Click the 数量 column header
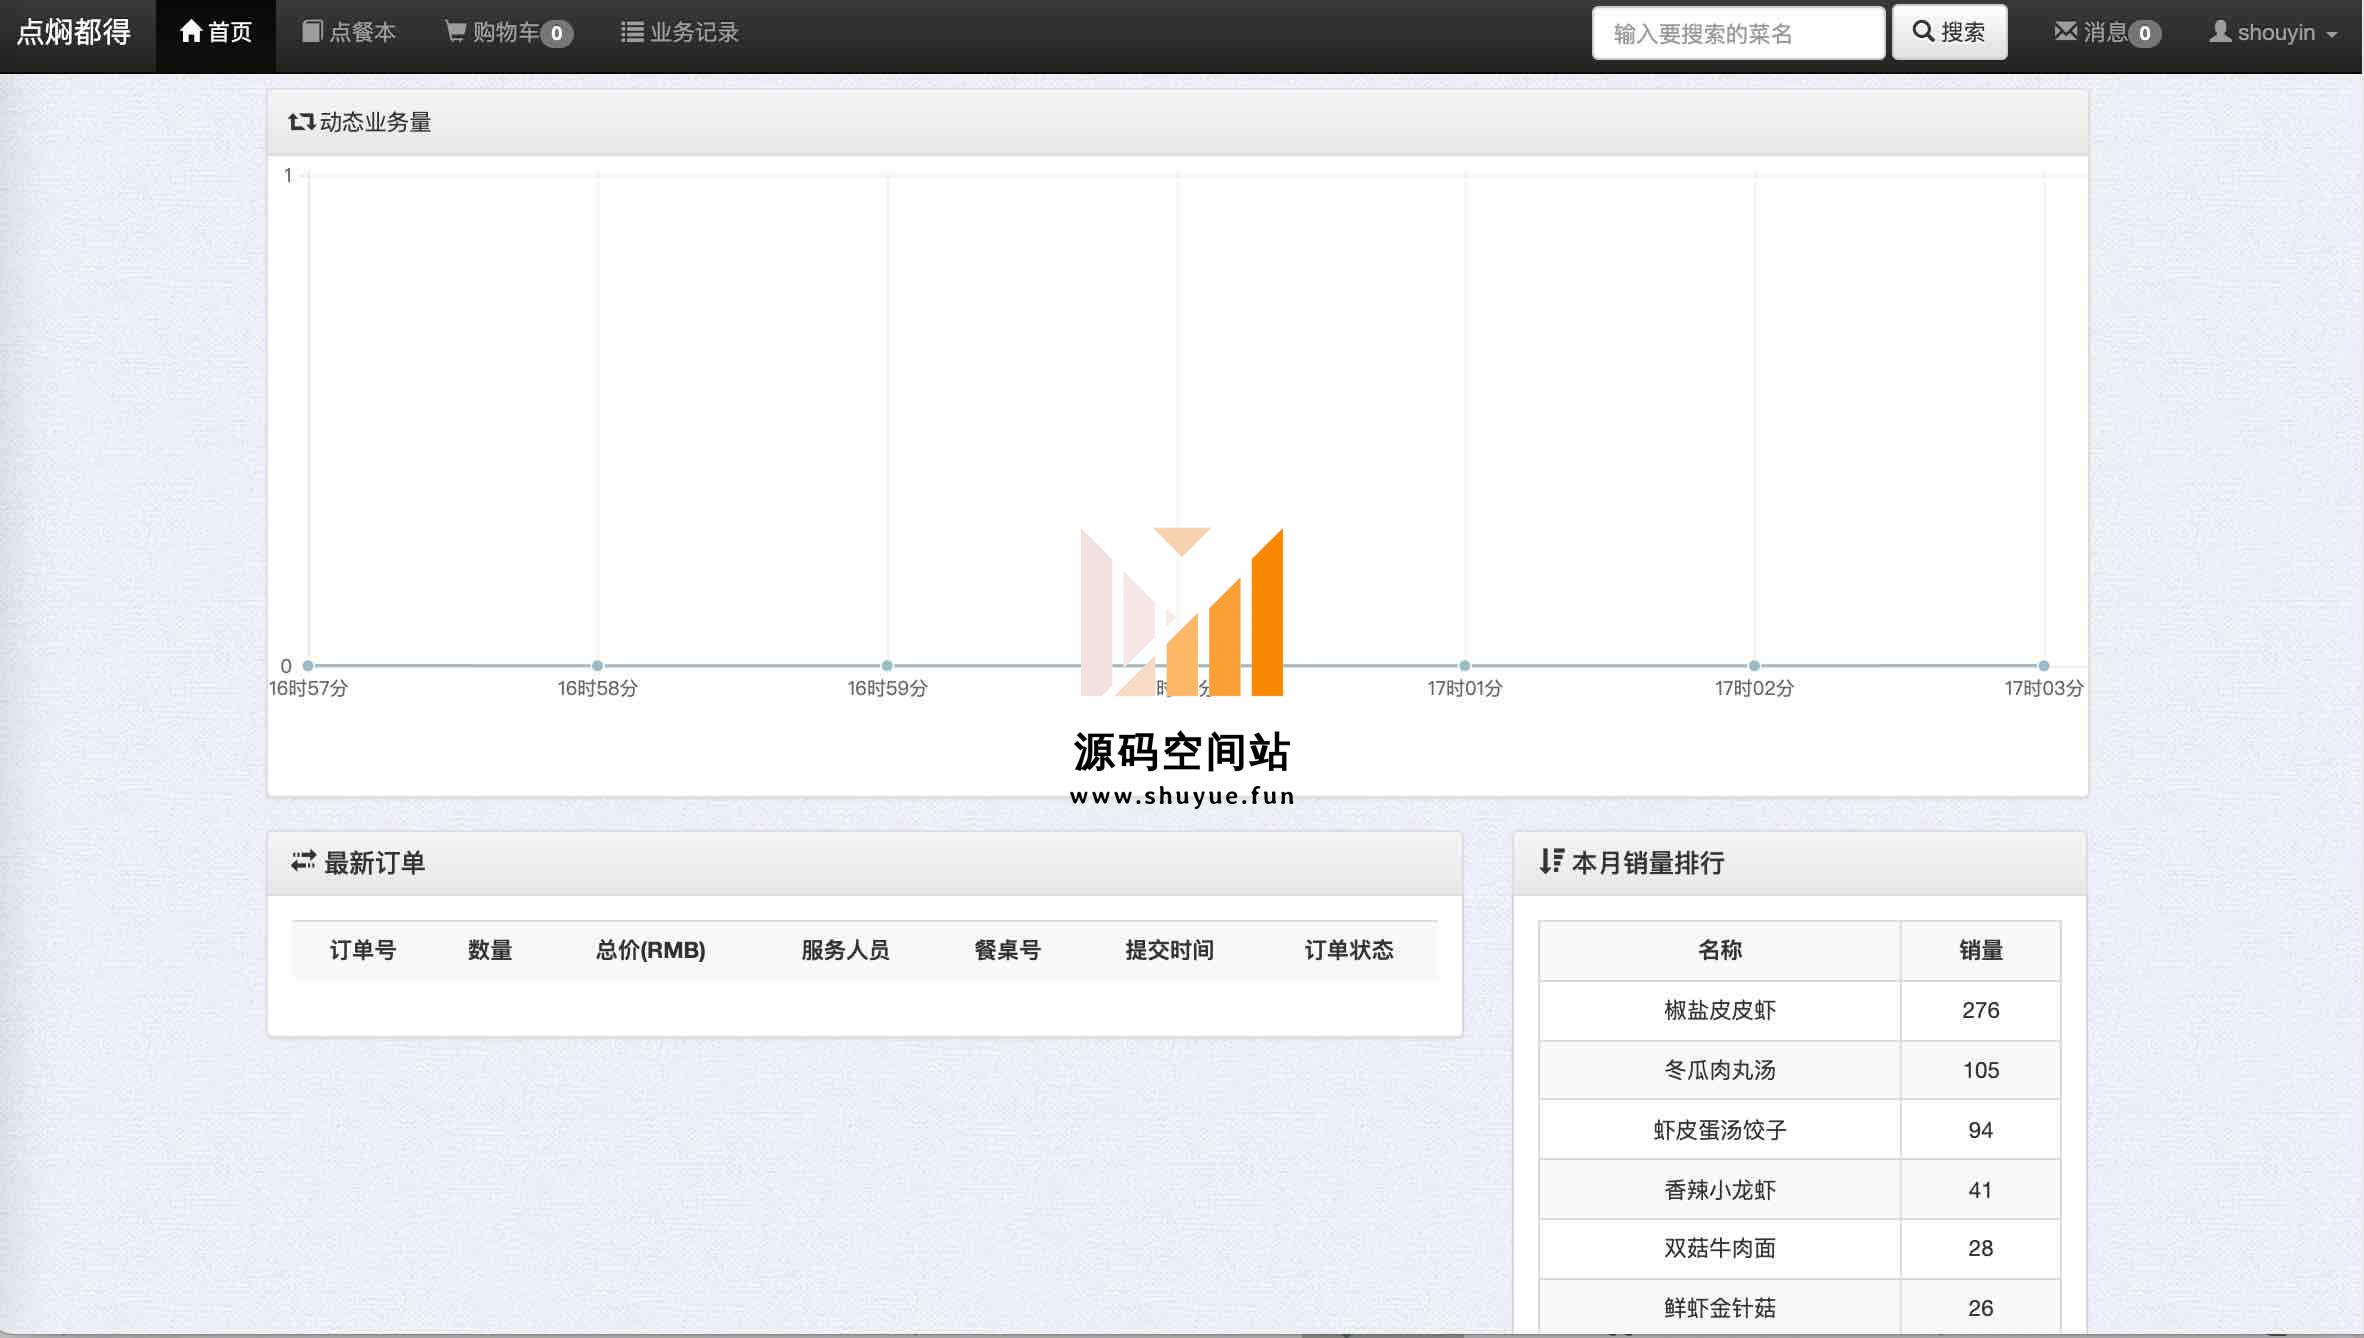 [490, 950]
